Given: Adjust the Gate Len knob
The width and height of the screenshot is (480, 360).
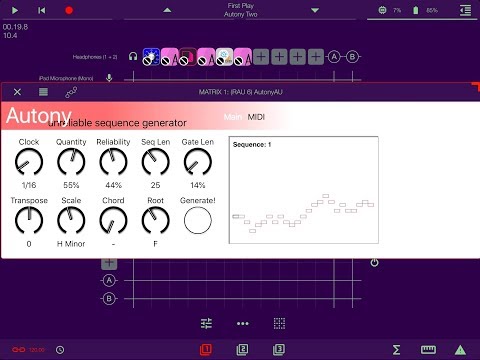Looking at the screenshot, I should pos(198,162).
